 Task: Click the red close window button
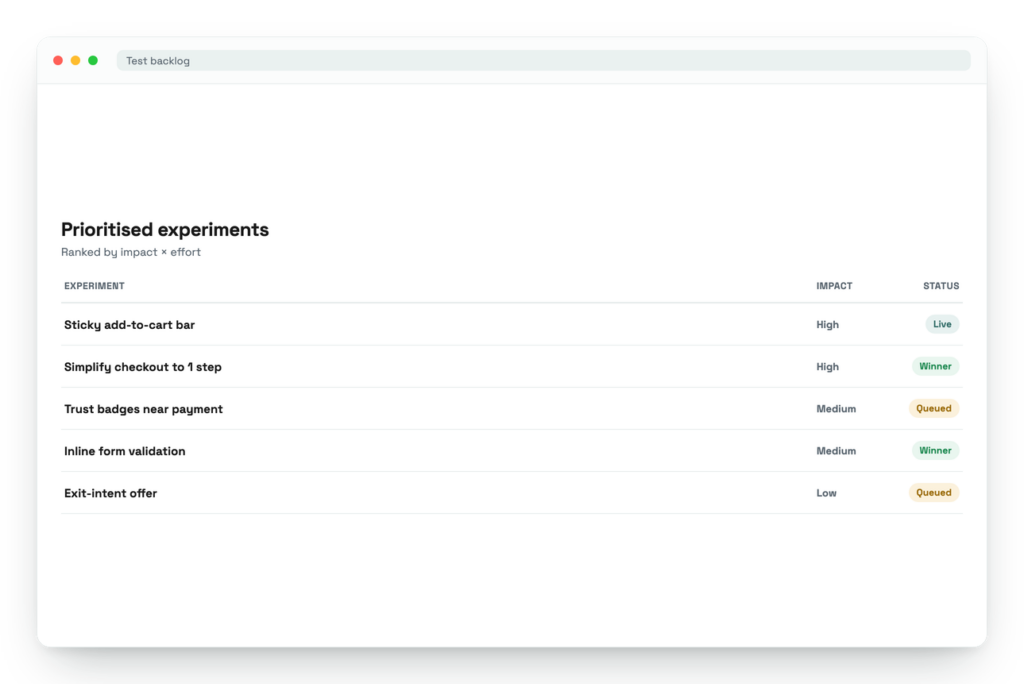click(58, 61)
